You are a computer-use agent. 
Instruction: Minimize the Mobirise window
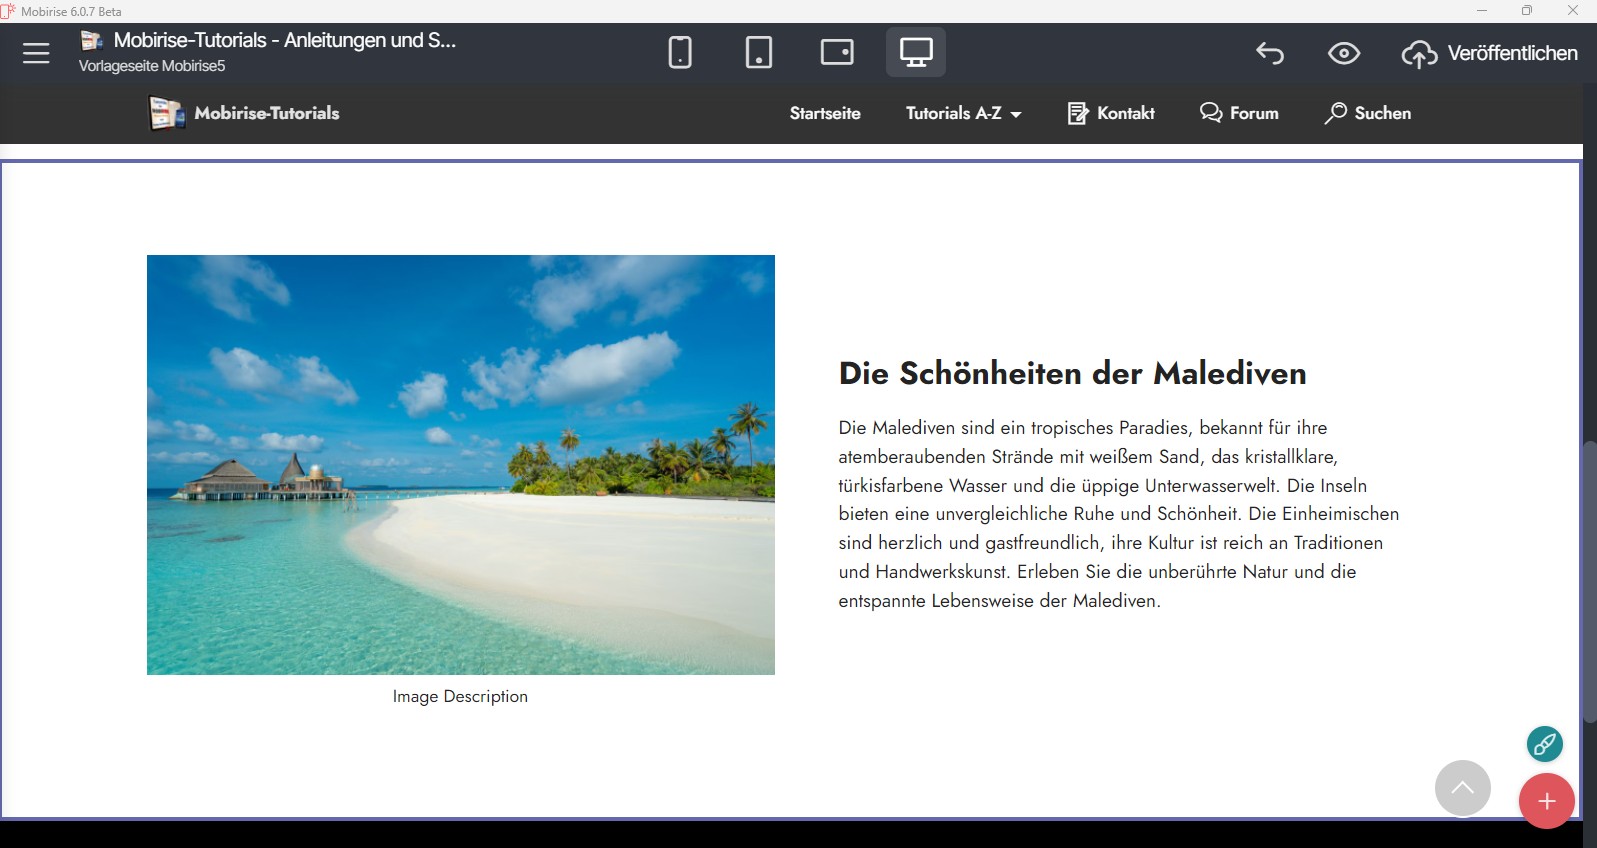(1482, 11)
